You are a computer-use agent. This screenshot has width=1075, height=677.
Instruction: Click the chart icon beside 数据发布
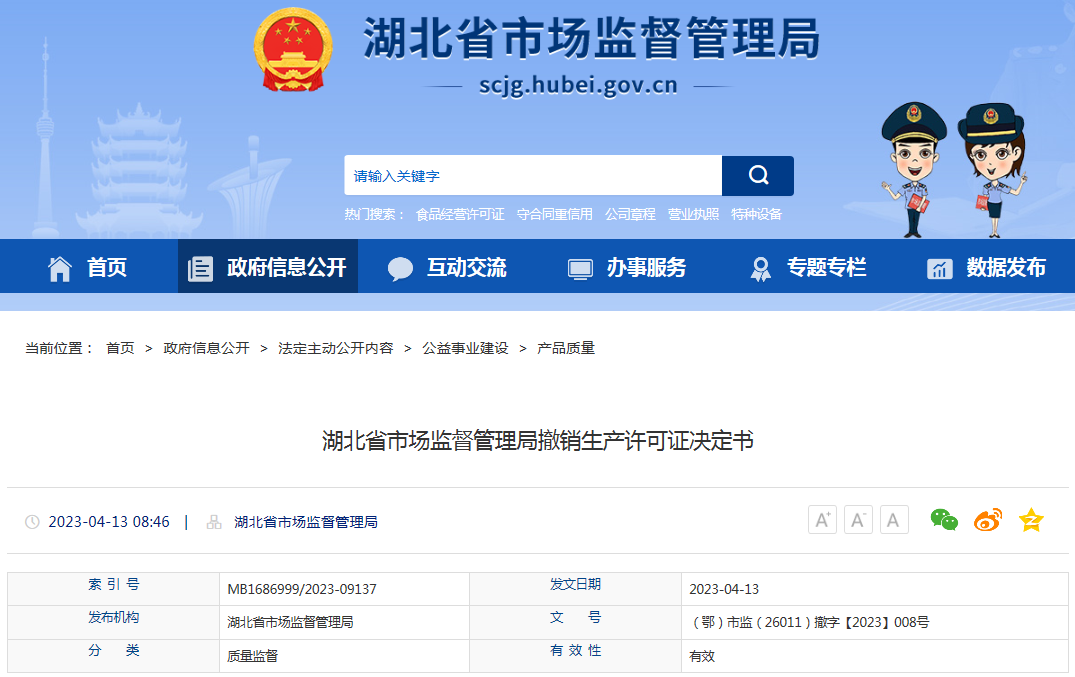click(x=939, y=269)
